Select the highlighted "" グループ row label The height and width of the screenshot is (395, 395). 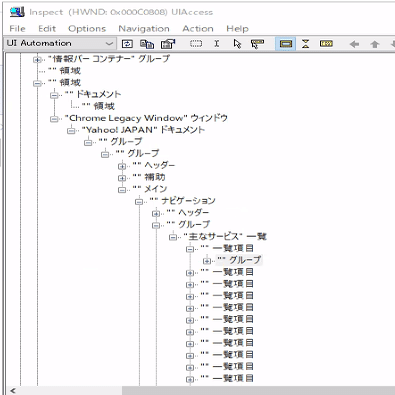239,260
